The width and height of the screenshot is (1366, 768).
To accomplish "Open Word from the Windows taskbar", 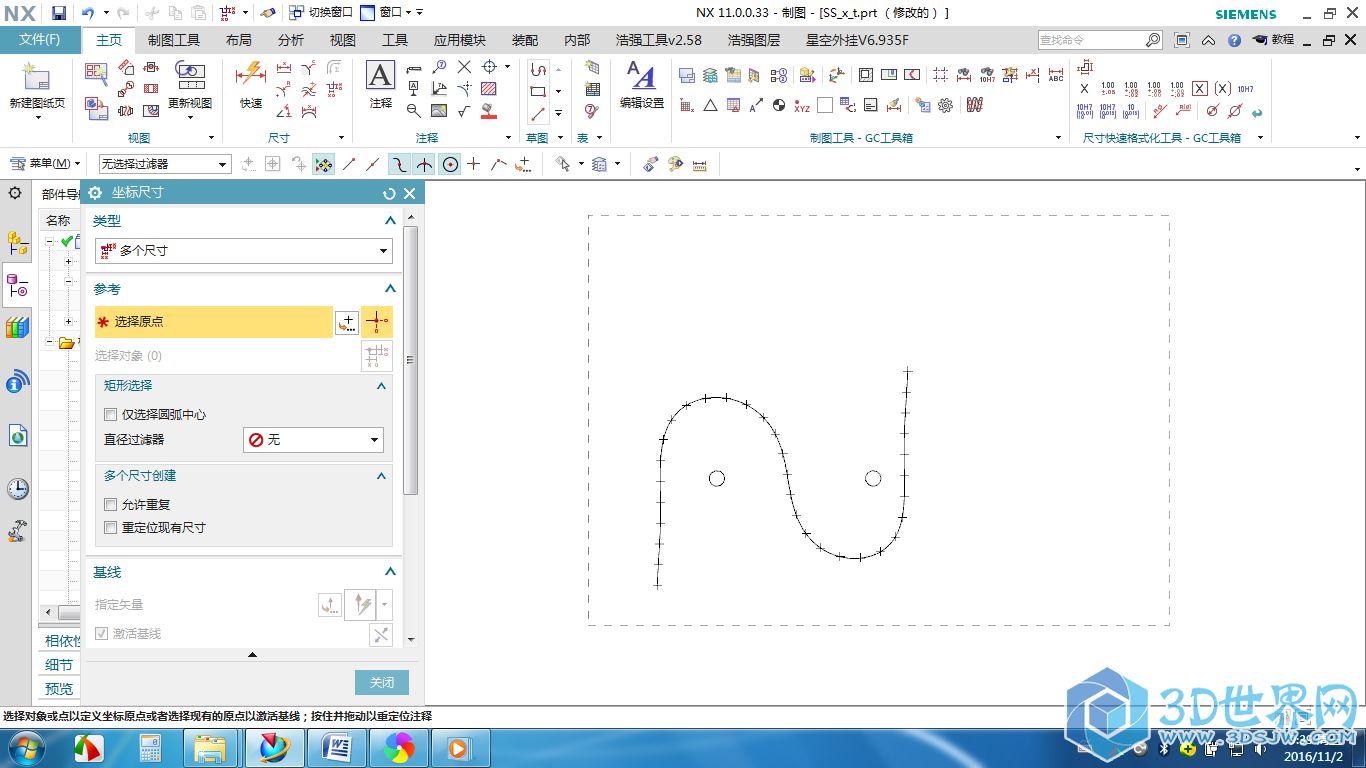I will [x=337, y=748].
